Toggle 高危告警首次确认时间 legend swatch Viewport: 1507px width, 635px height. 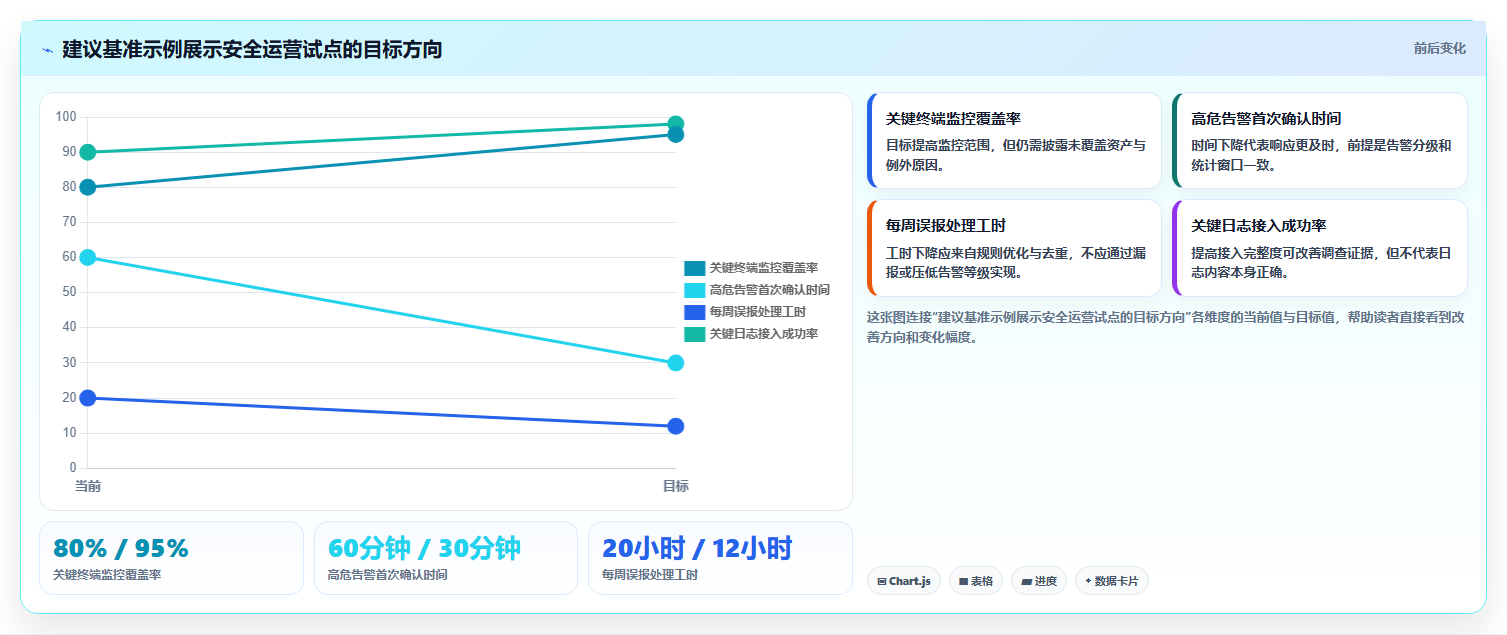(x=695, y=290)
